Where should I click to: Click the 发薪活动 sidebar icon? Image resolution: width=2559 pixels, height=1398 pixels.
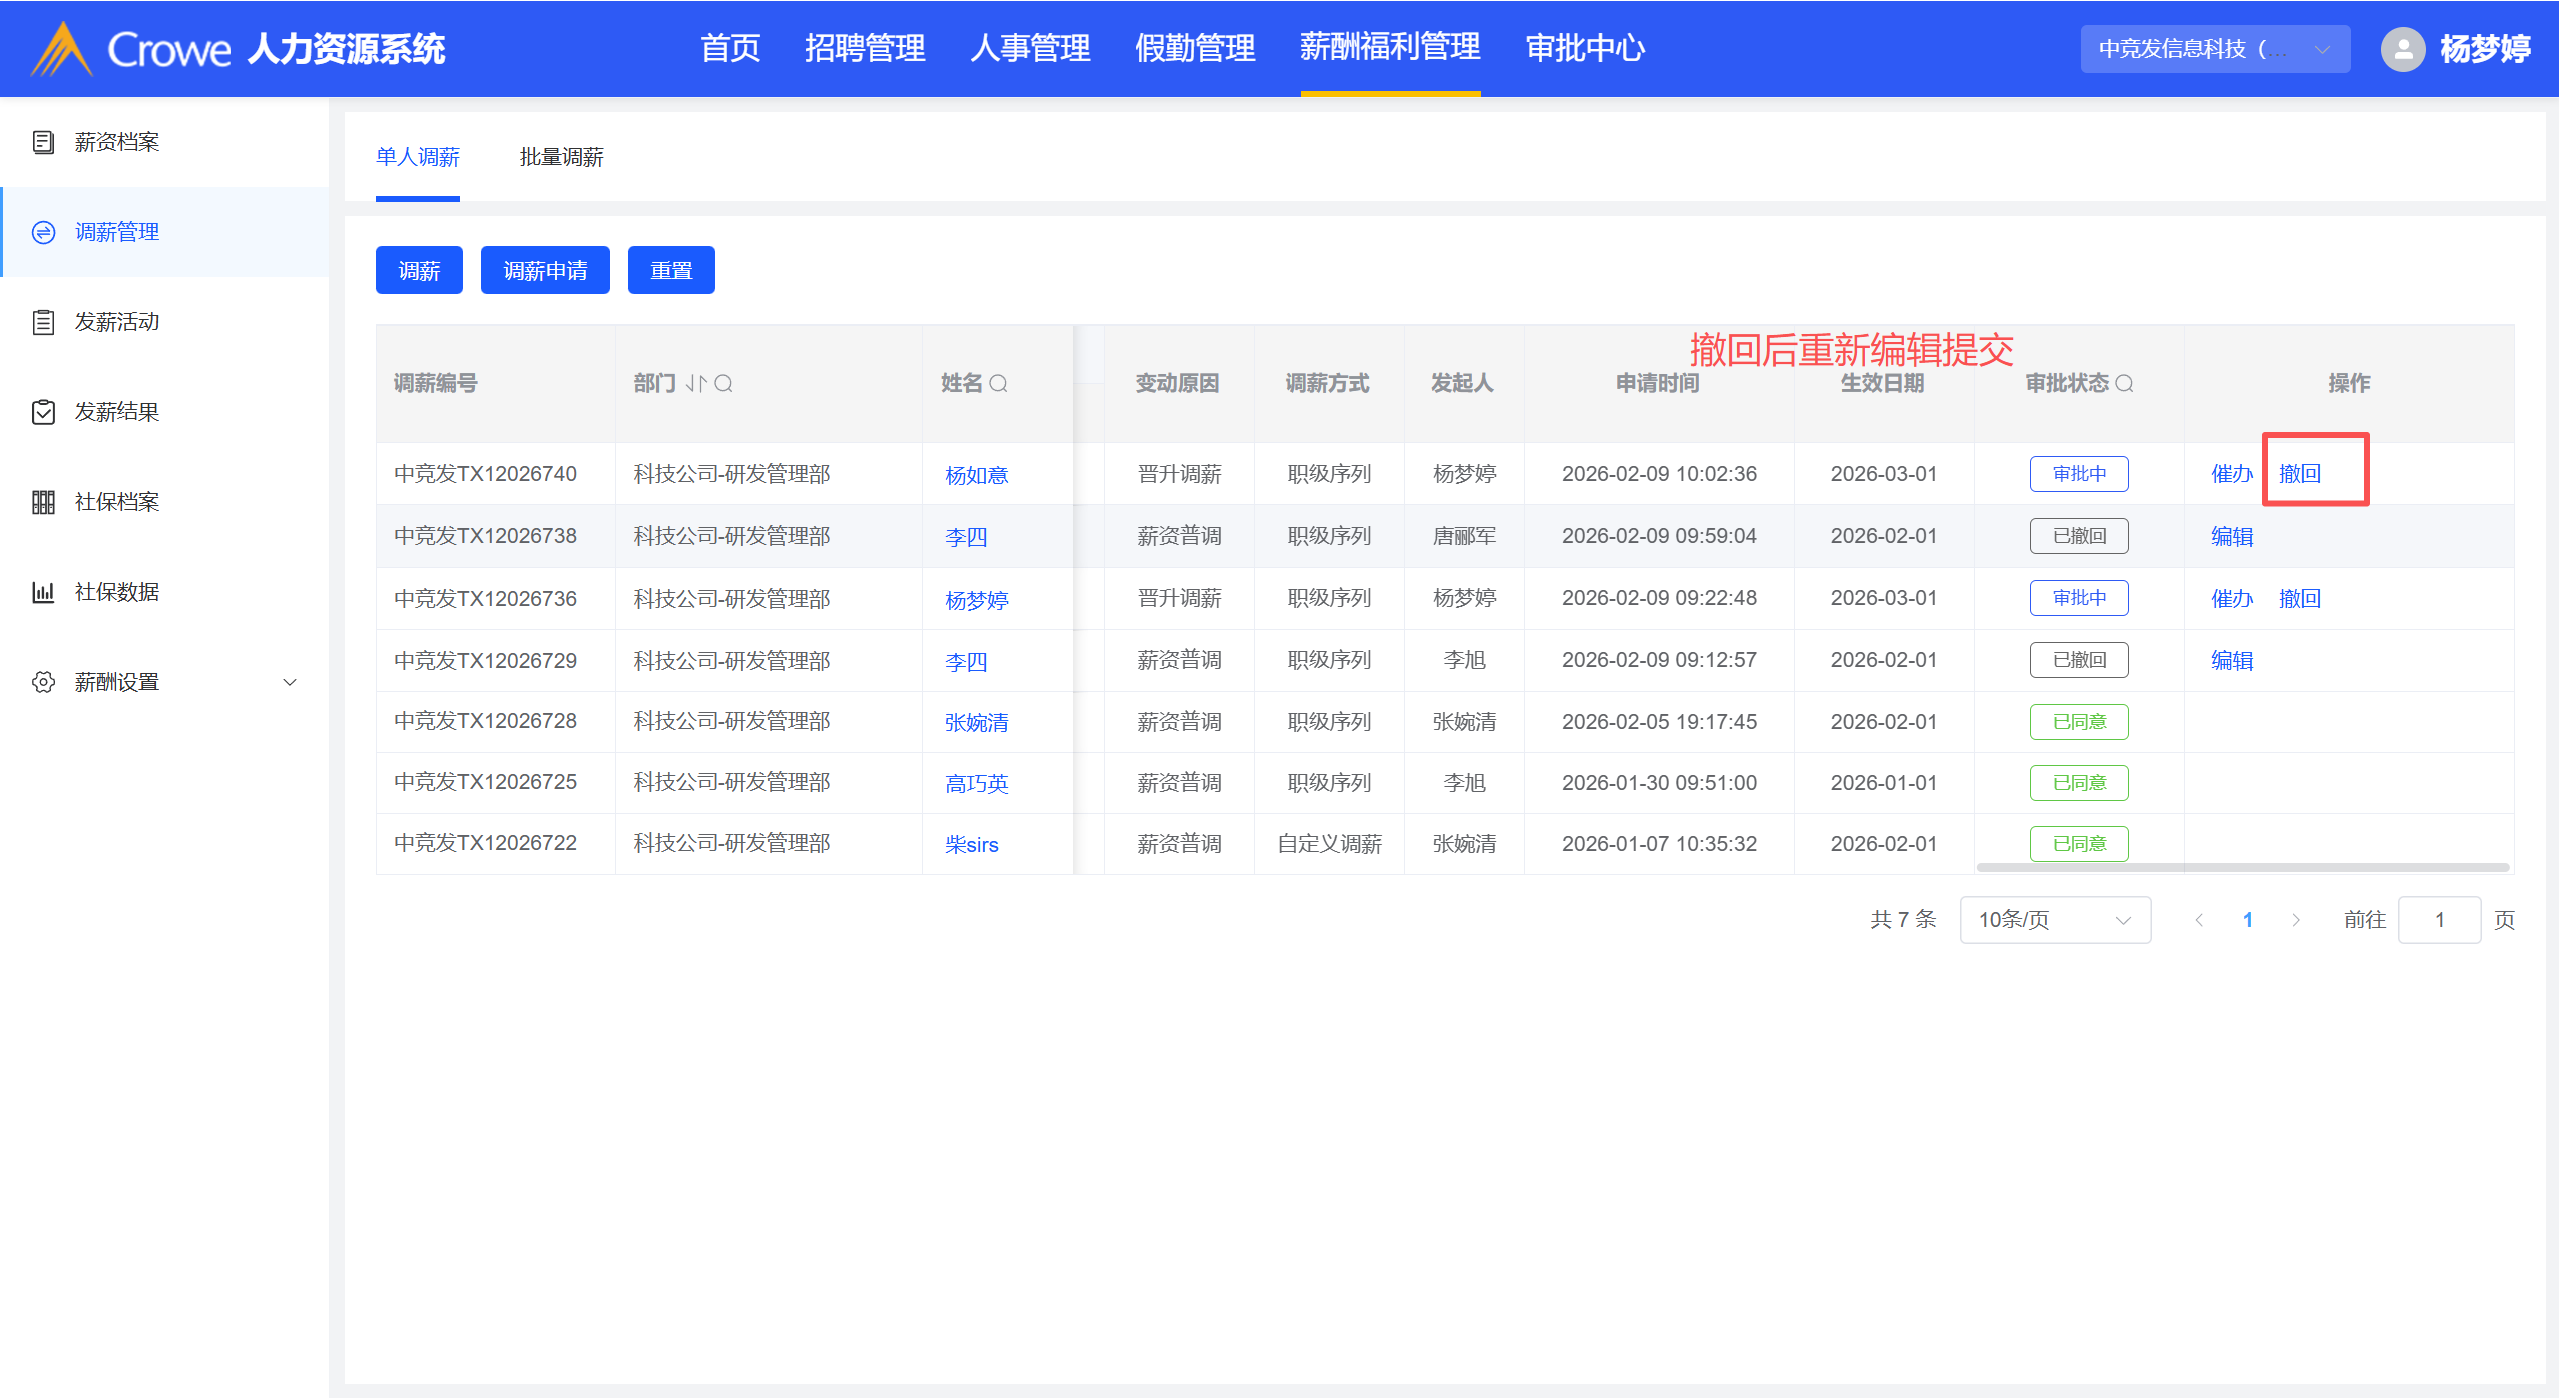[x=43, y=322]
